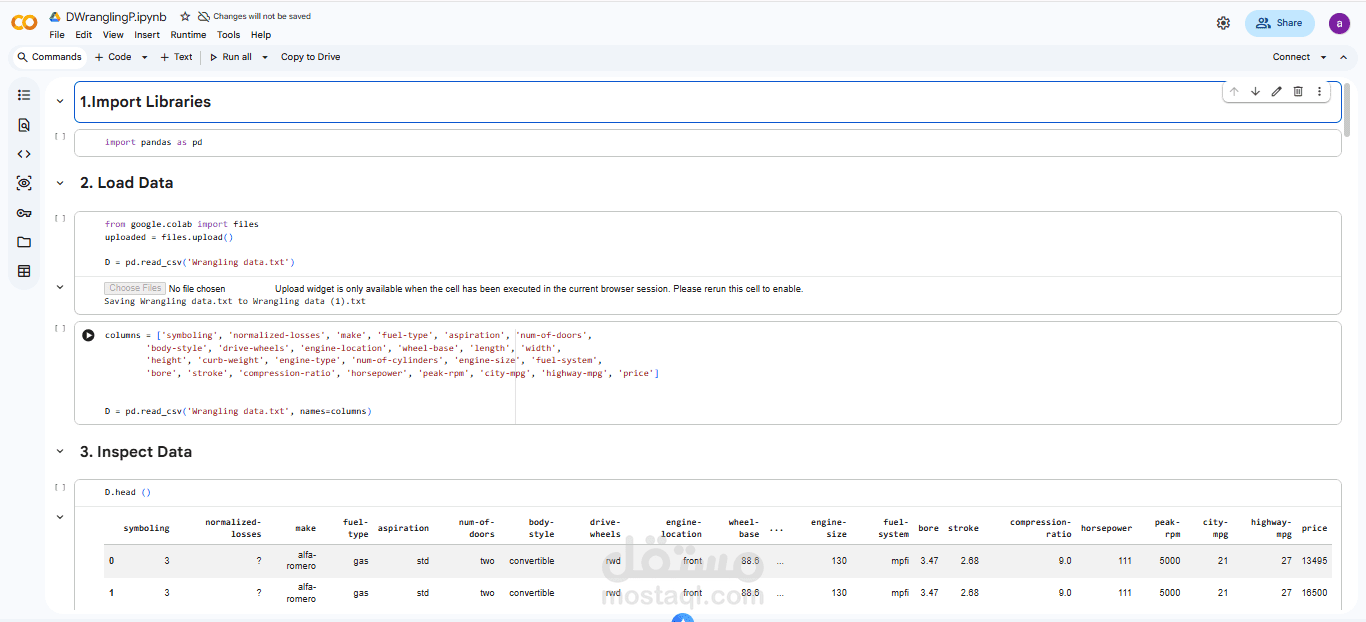Open the Secrets key icon panel
Screen dimensions: 1366x622
[24, 213]
